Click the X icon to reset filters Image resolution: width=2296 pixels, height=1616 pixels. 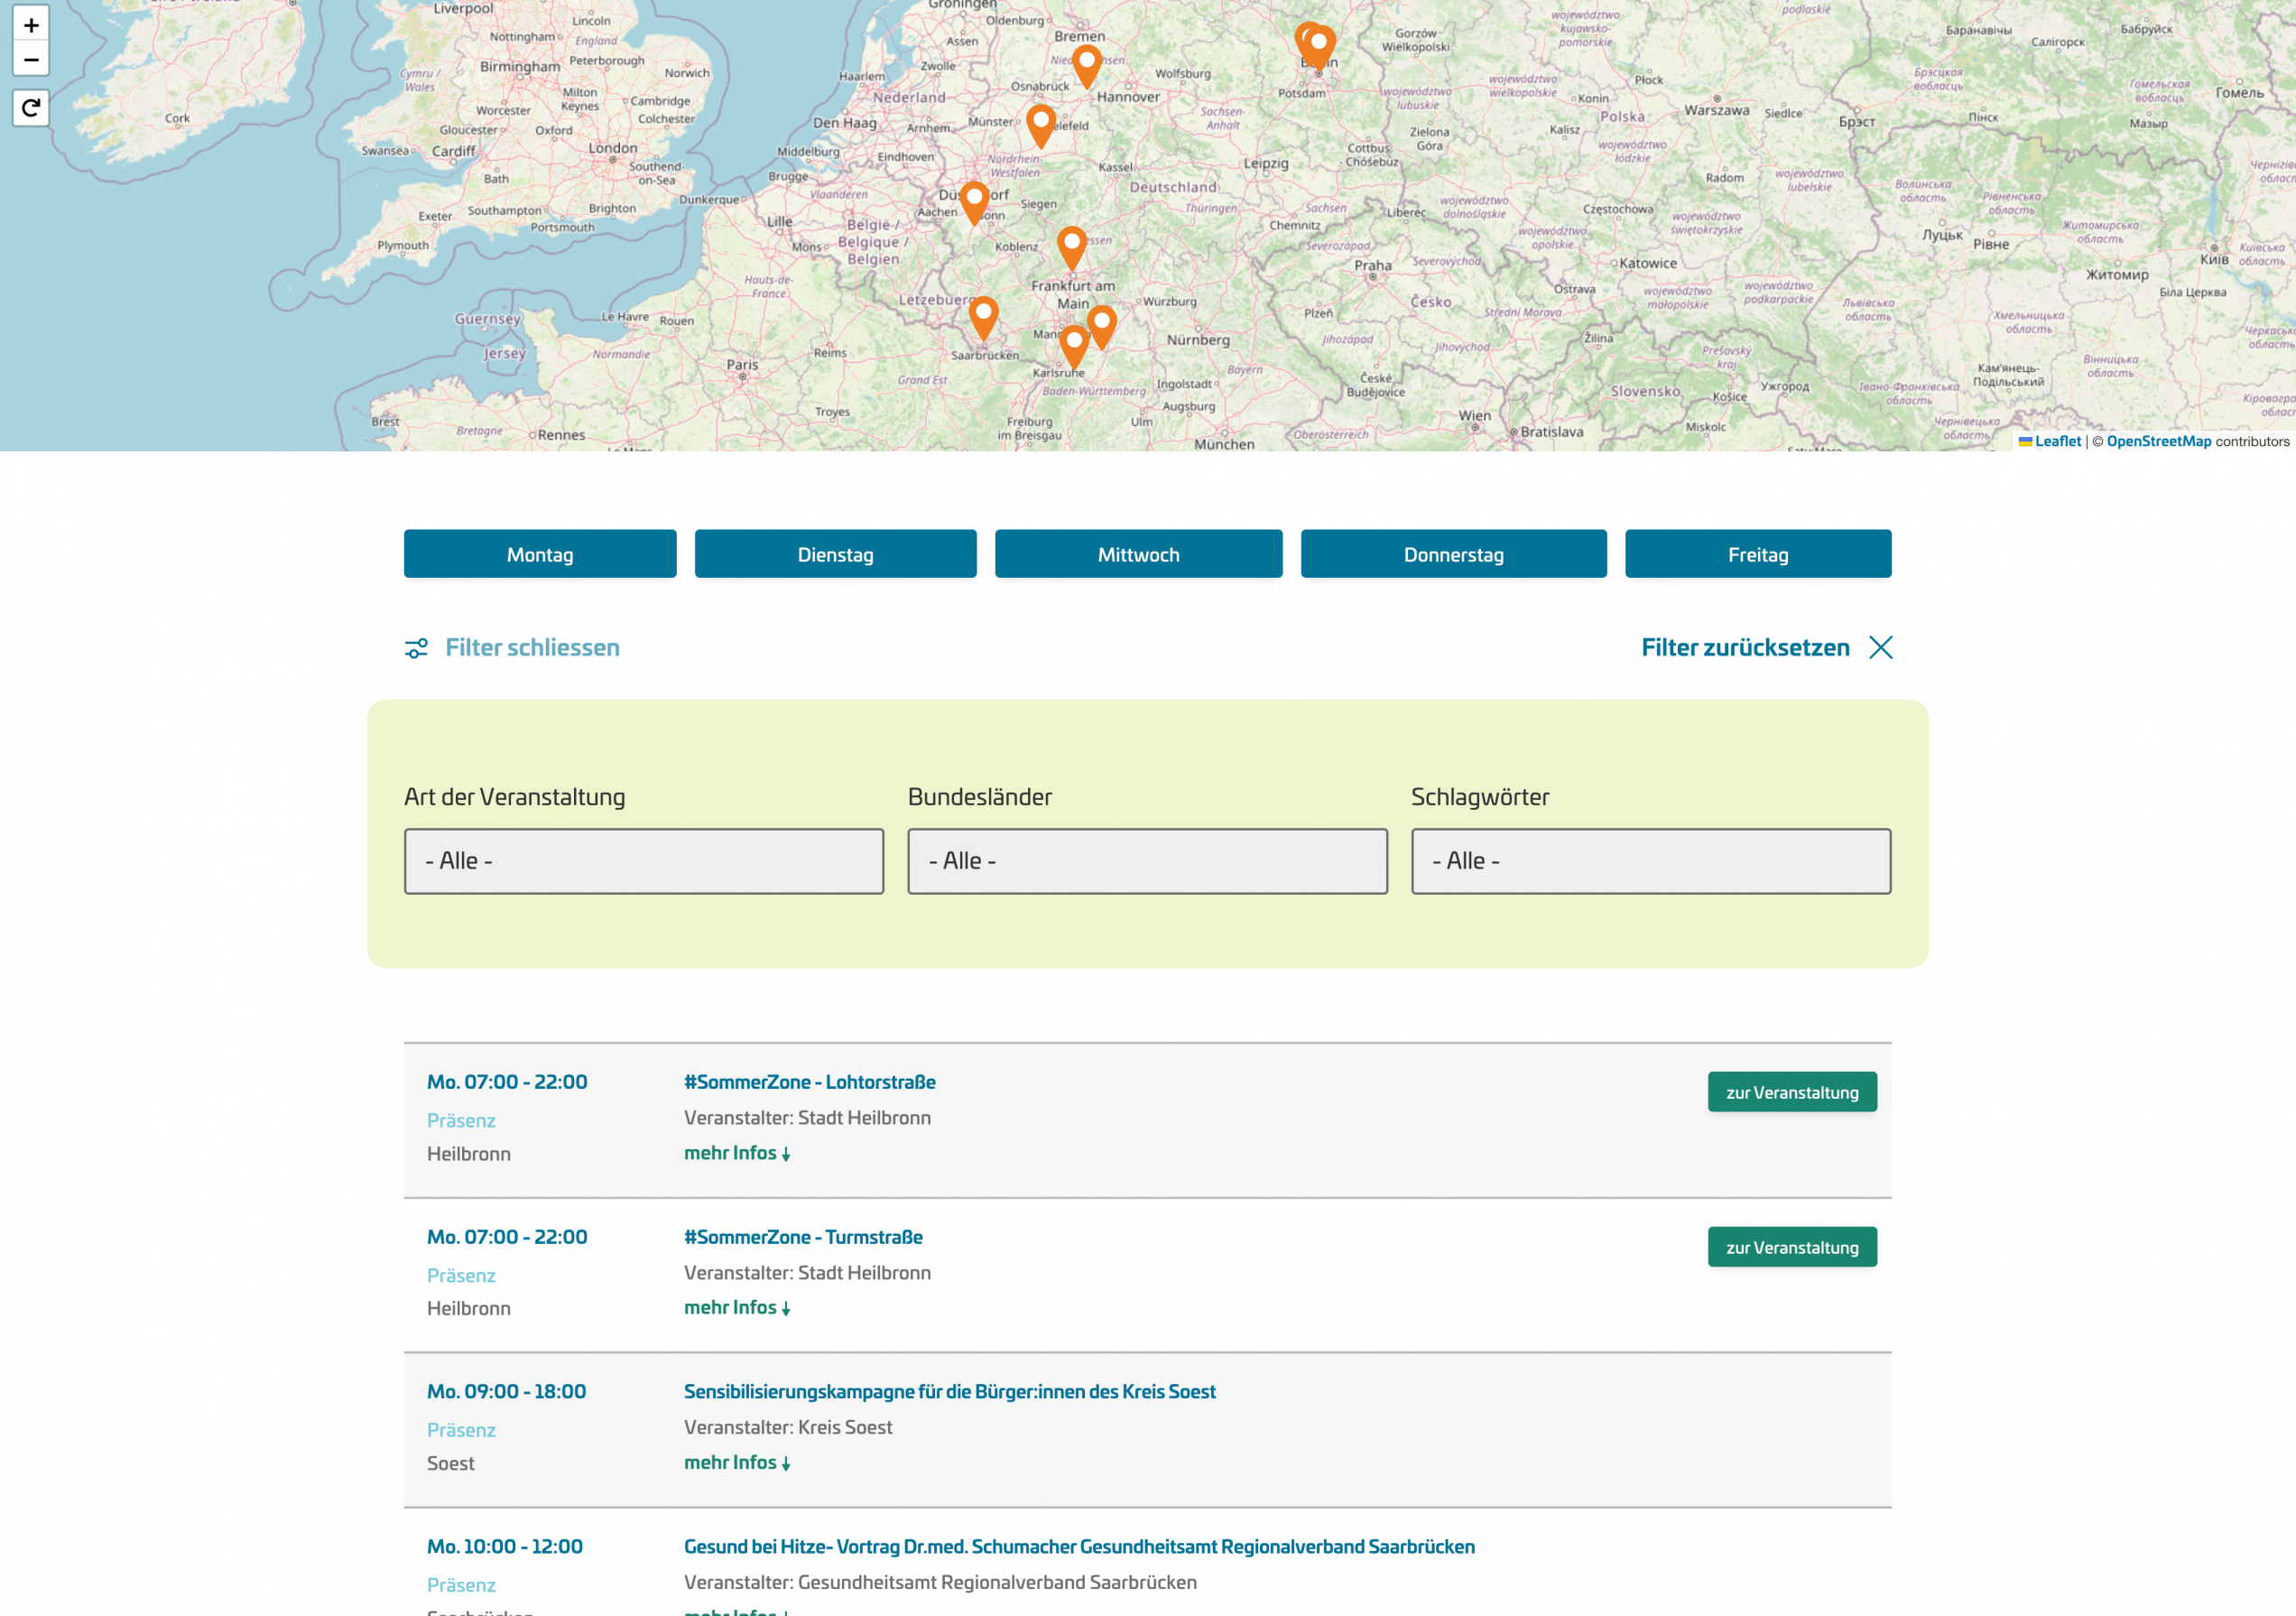click(1880, 648)
